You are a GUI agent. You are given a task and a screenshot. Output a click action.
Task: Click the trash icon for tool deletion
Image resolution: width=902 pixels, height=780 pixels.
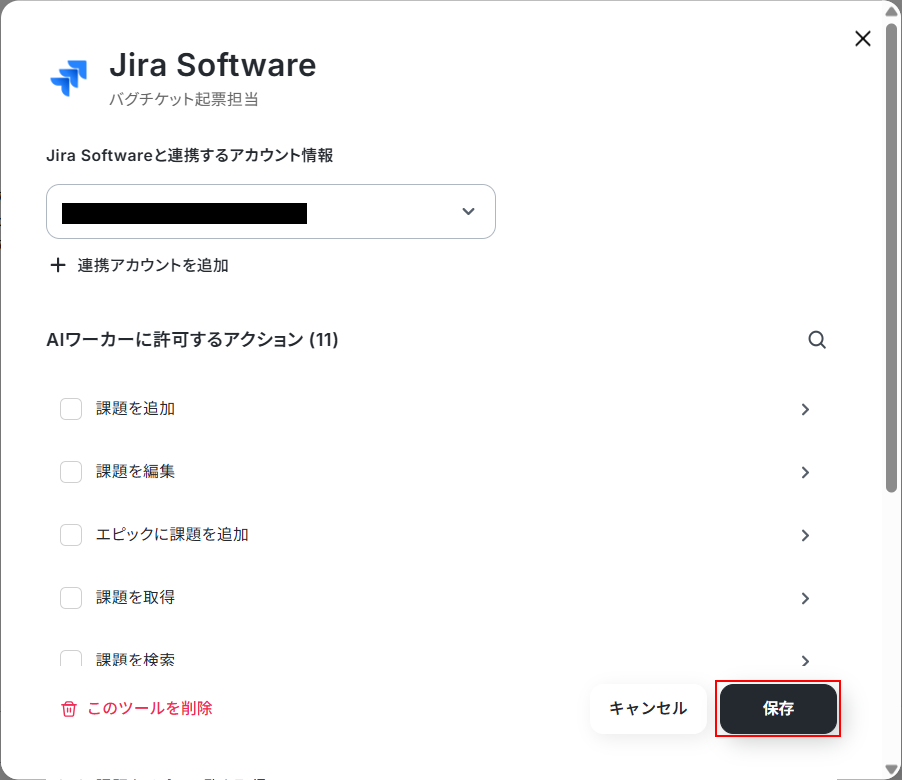pos(69,709)
